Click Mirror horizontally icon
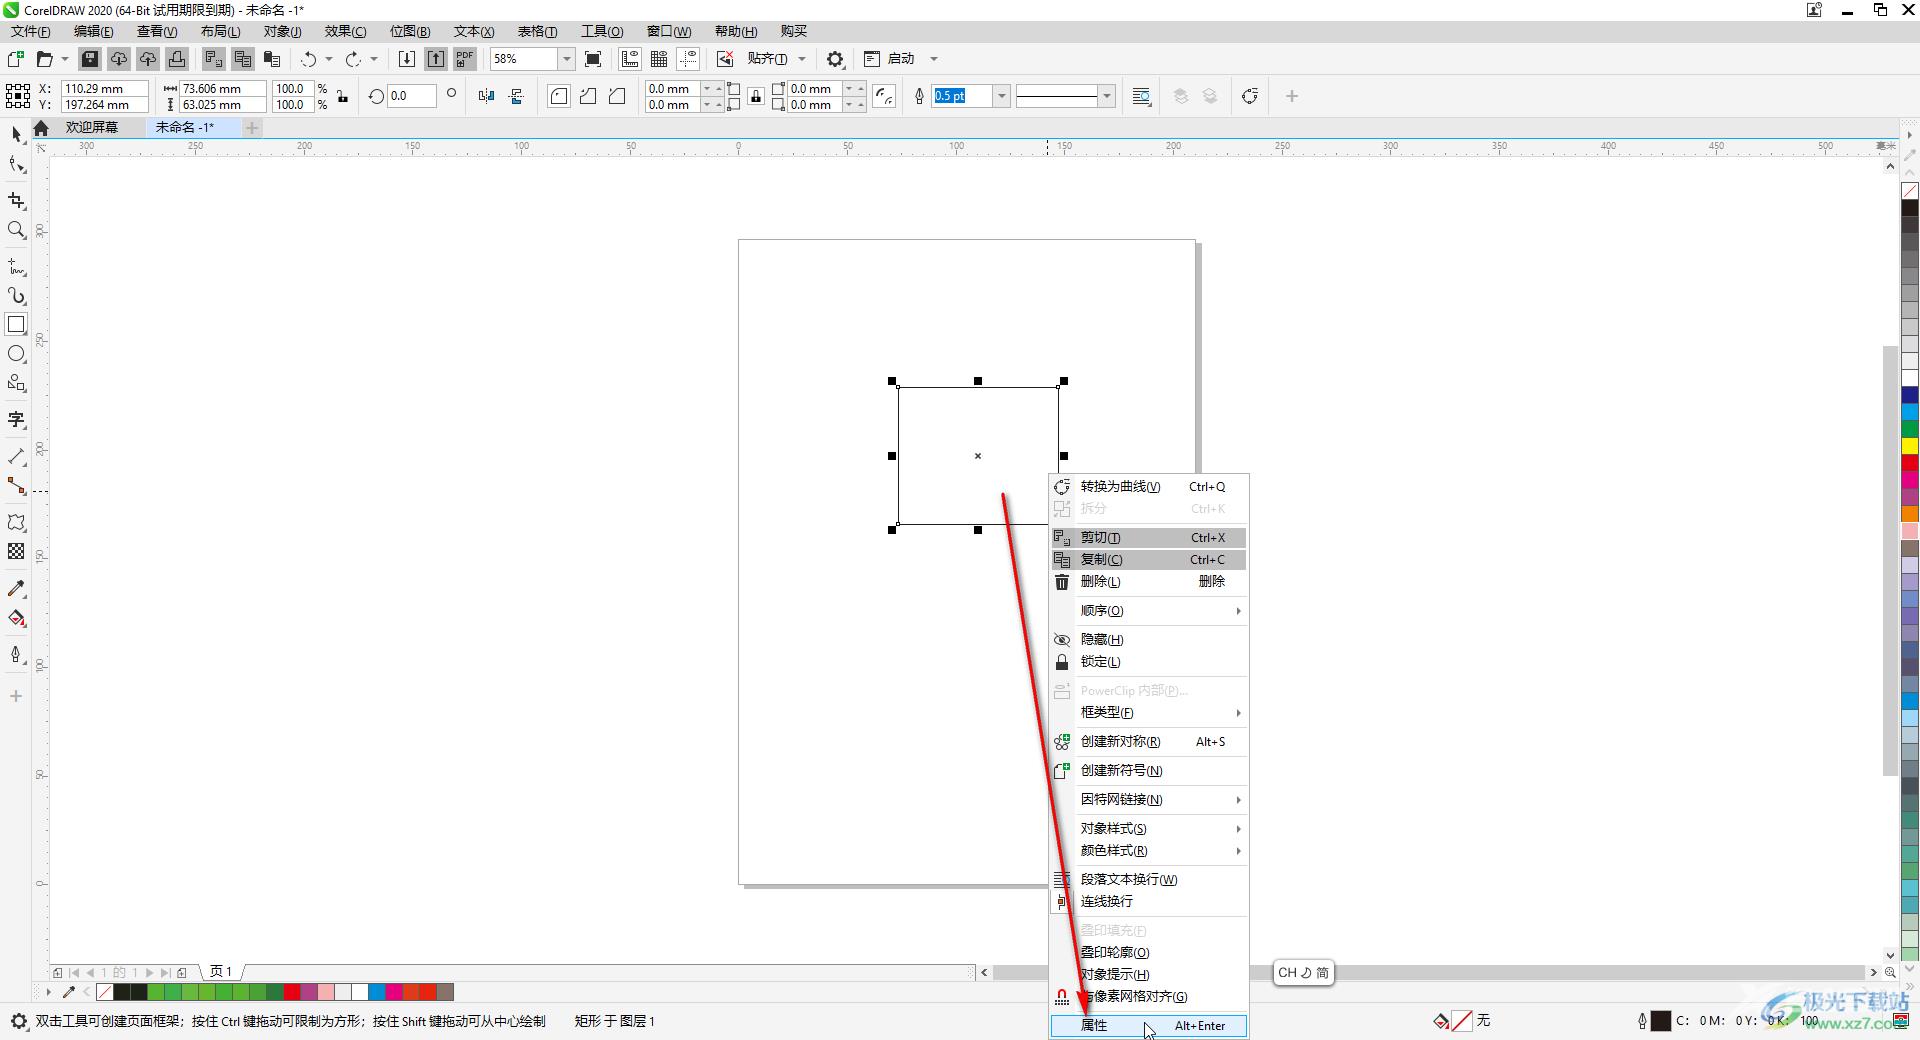This screenshot has height=1040, width=1920. click(x=487, y=96)
